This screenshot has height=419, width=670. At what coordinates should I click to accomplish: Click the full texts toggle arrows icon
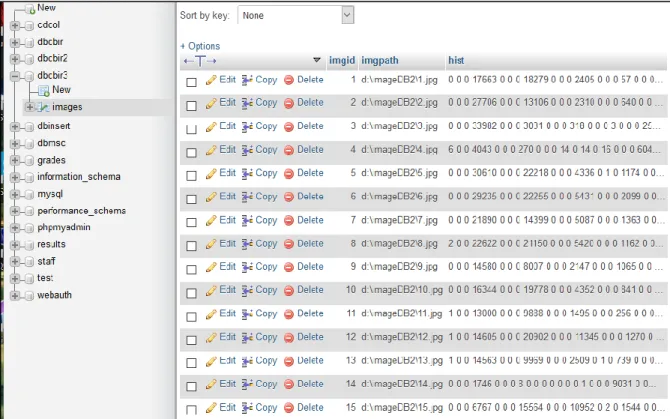(x=200, y=61)
